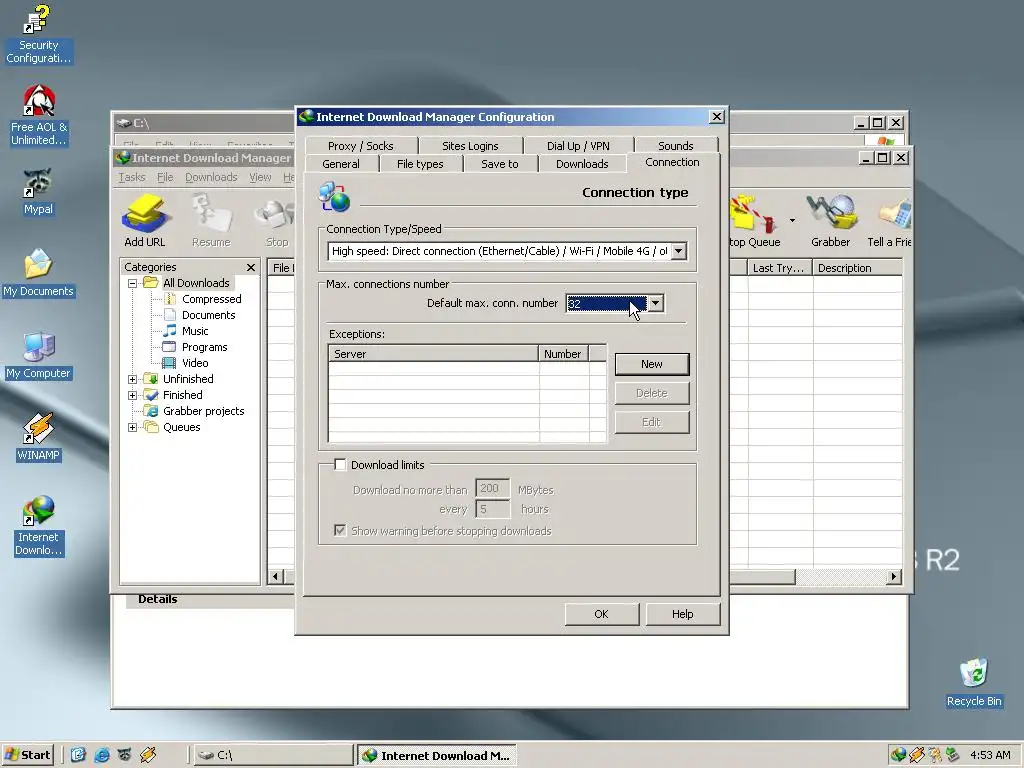Launch Mypal raccoon icon in quick launch
Image resolution: width=1024 pixels, height=768 pixels.
point(125,755)
